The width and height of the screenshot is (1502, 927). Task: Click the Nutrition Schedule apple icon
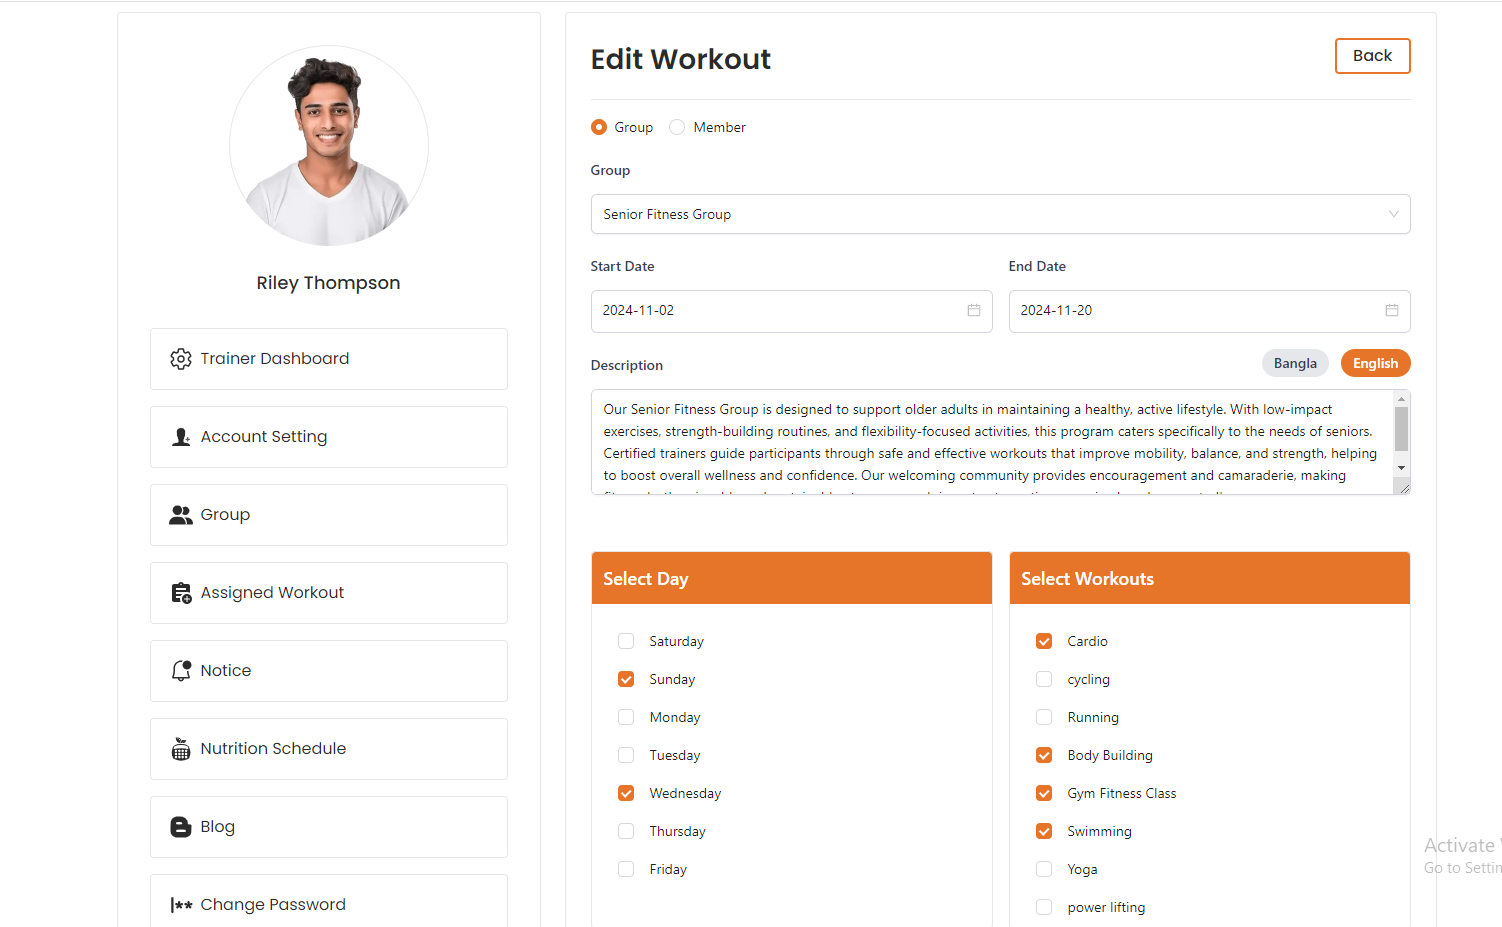click(181, 749)
